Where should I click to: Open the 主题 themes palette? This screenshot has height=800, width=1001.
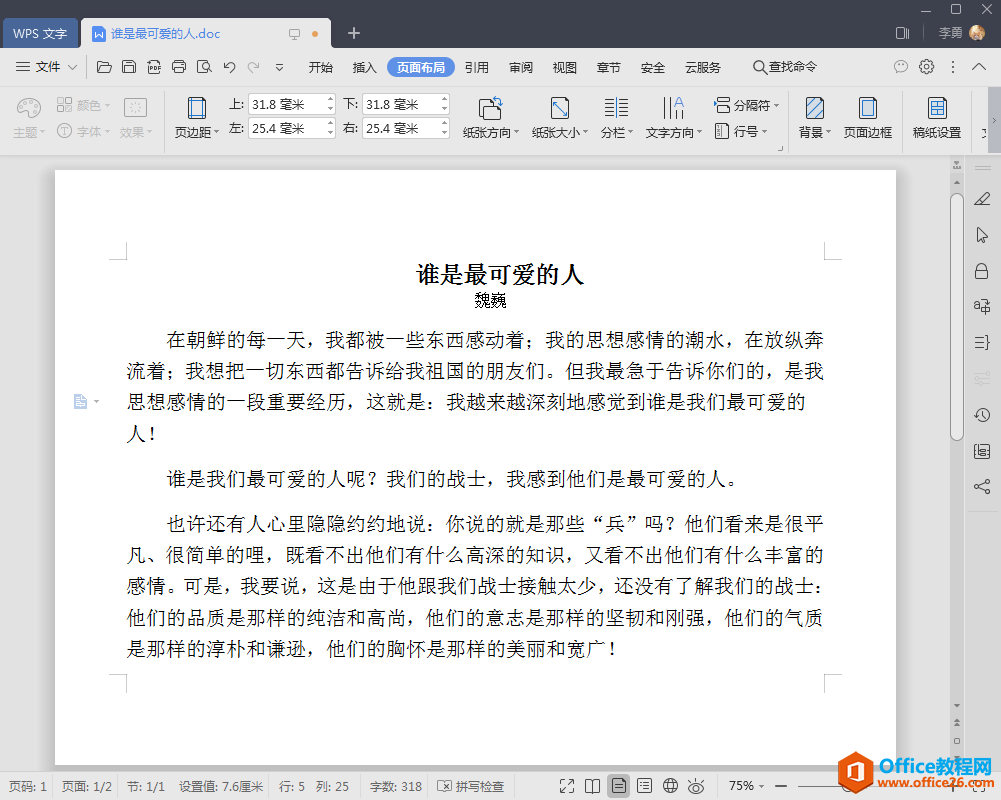click(x=29, y=117)
